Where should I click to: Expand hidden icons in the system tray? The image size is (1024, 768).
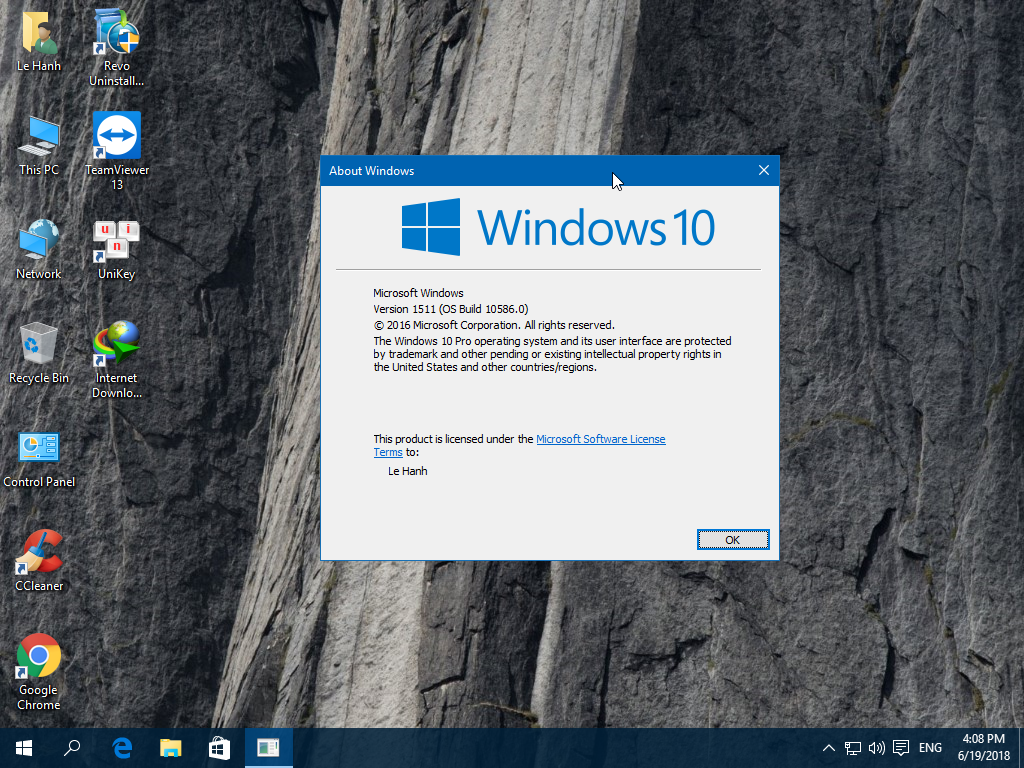829,747
